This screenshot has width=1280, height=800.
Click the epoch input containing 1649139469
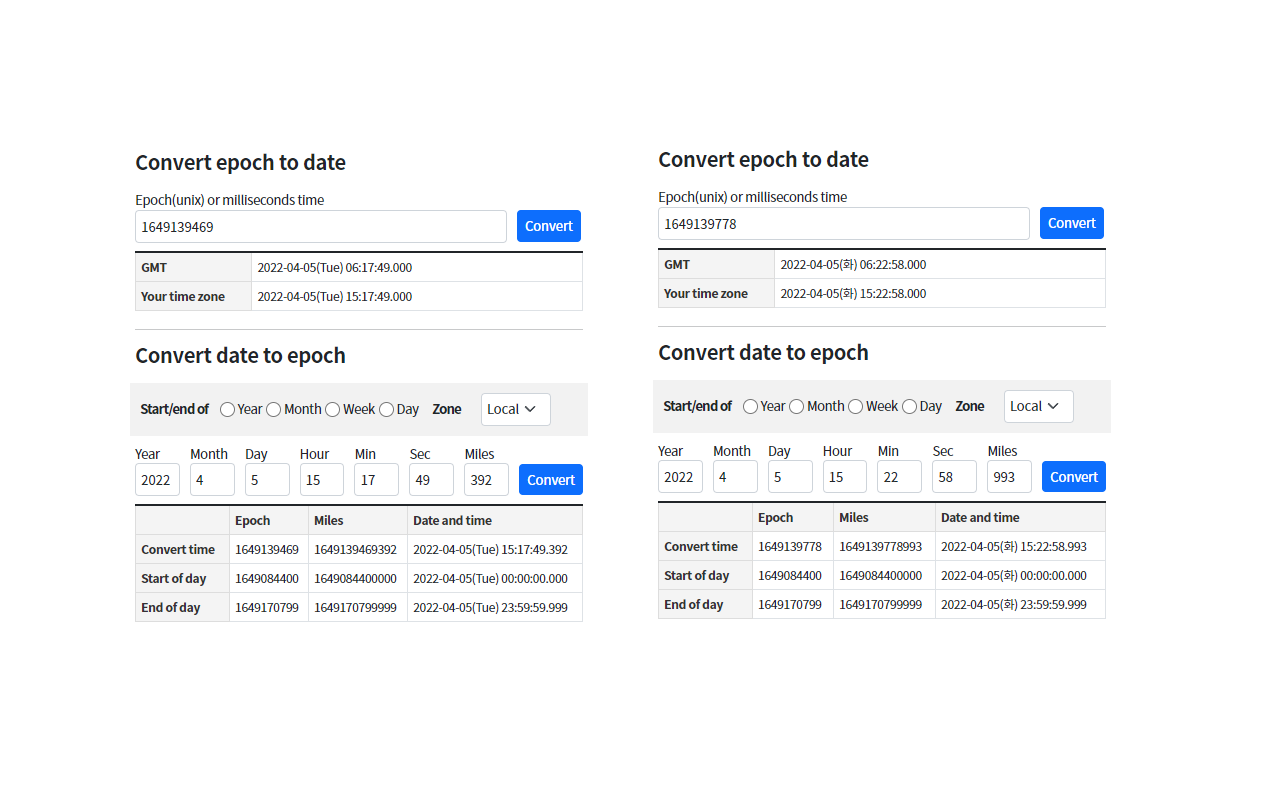coord(320,226)
